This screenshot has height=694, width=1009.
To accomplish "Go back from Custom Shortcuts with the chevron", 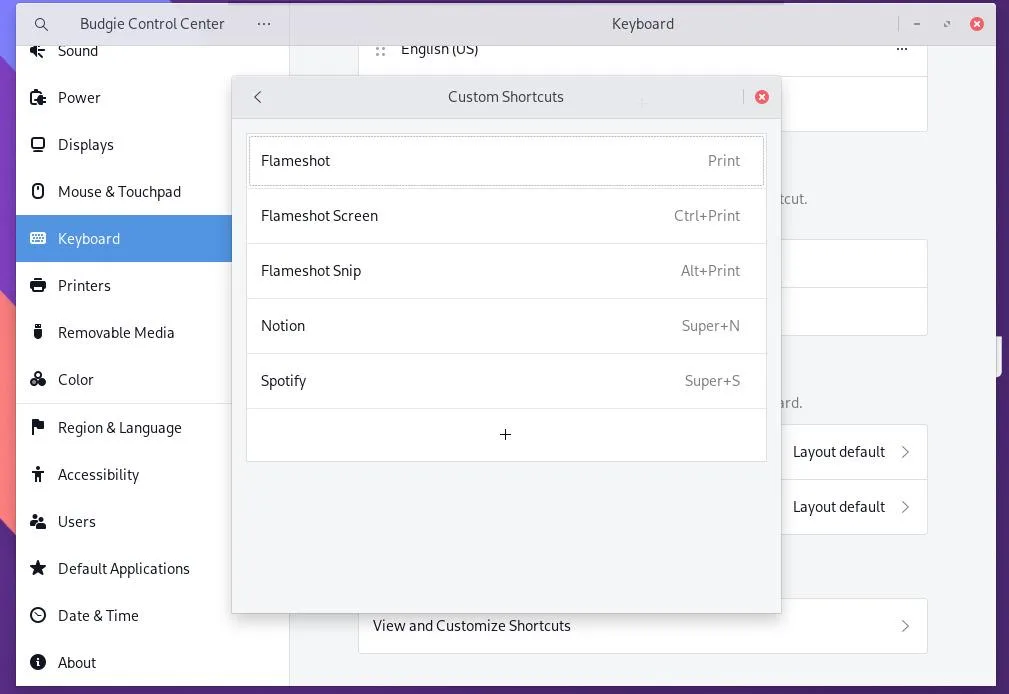I will coord(258,96).
